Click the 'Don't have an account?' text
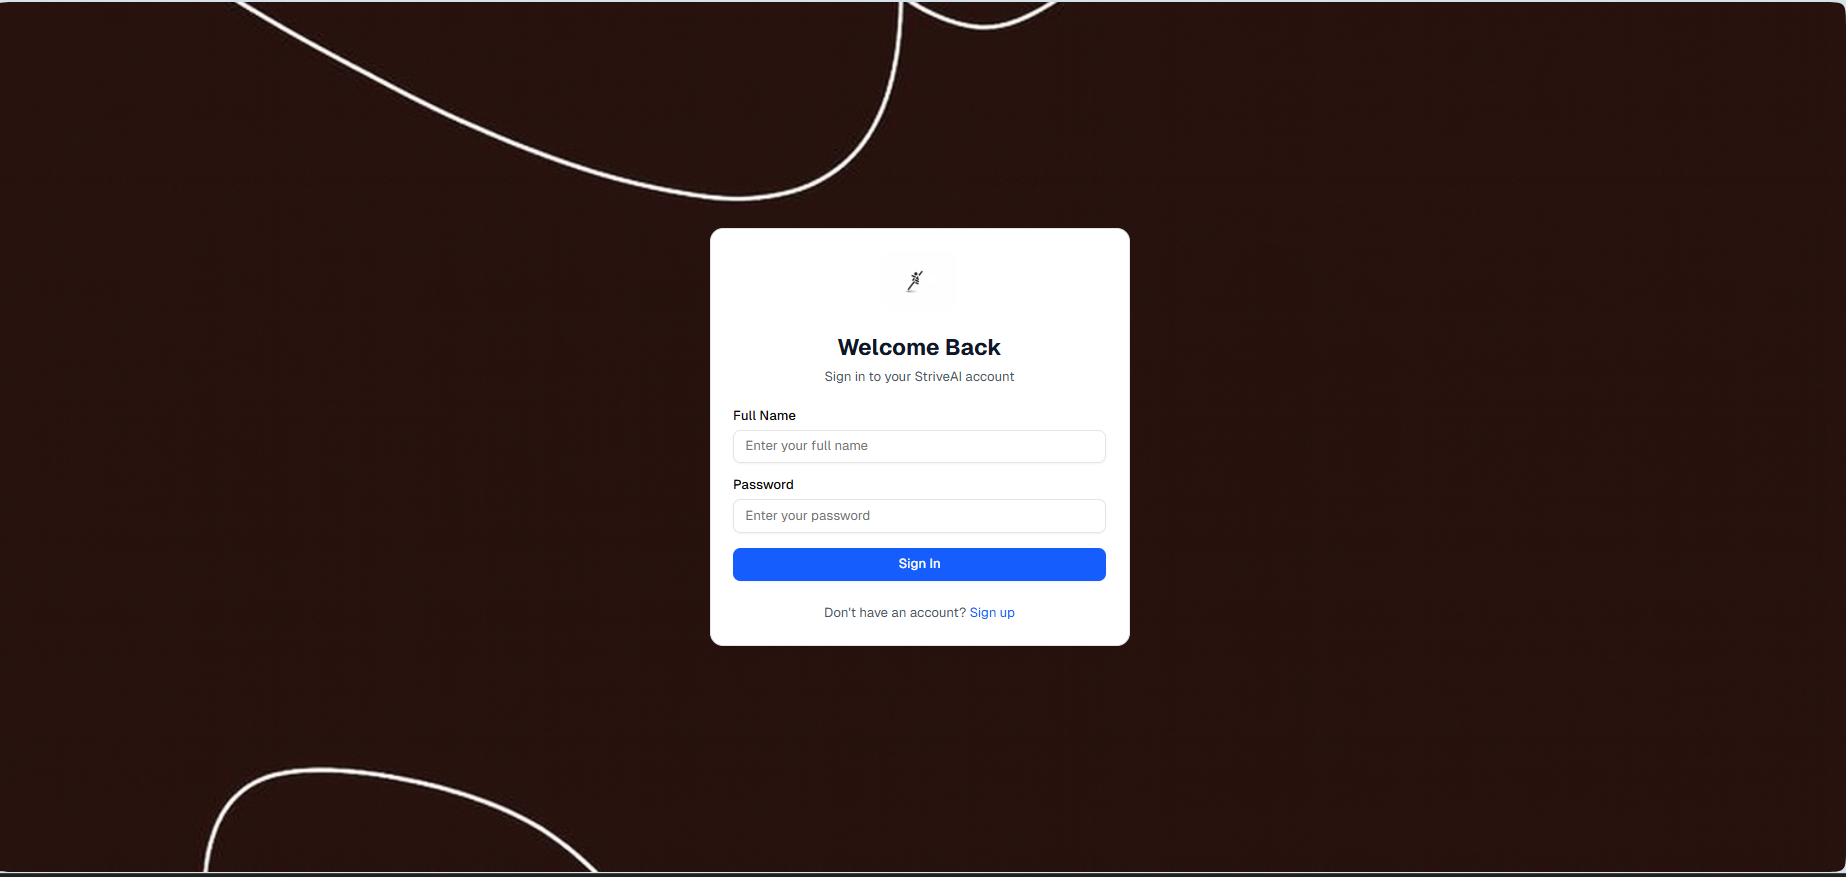 895,613
